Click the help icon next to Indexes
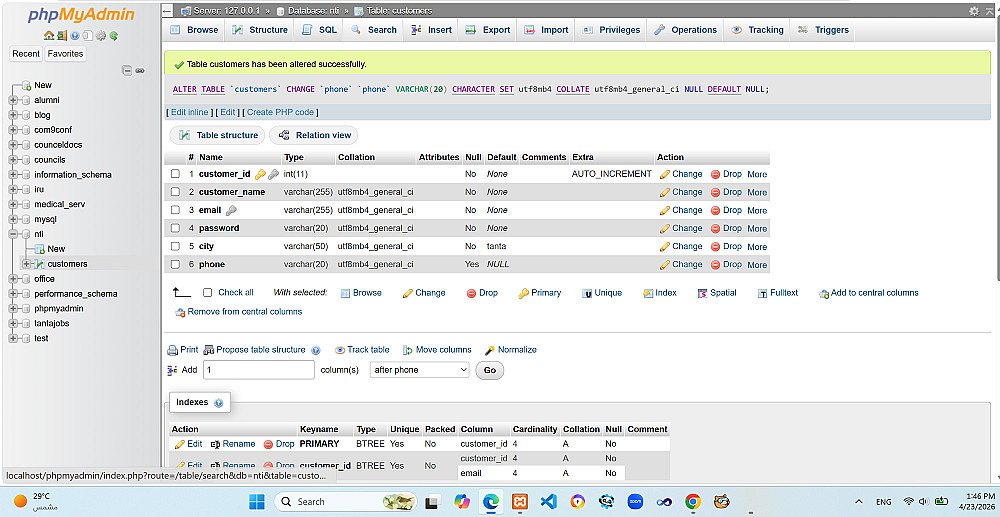 [219, 403]
